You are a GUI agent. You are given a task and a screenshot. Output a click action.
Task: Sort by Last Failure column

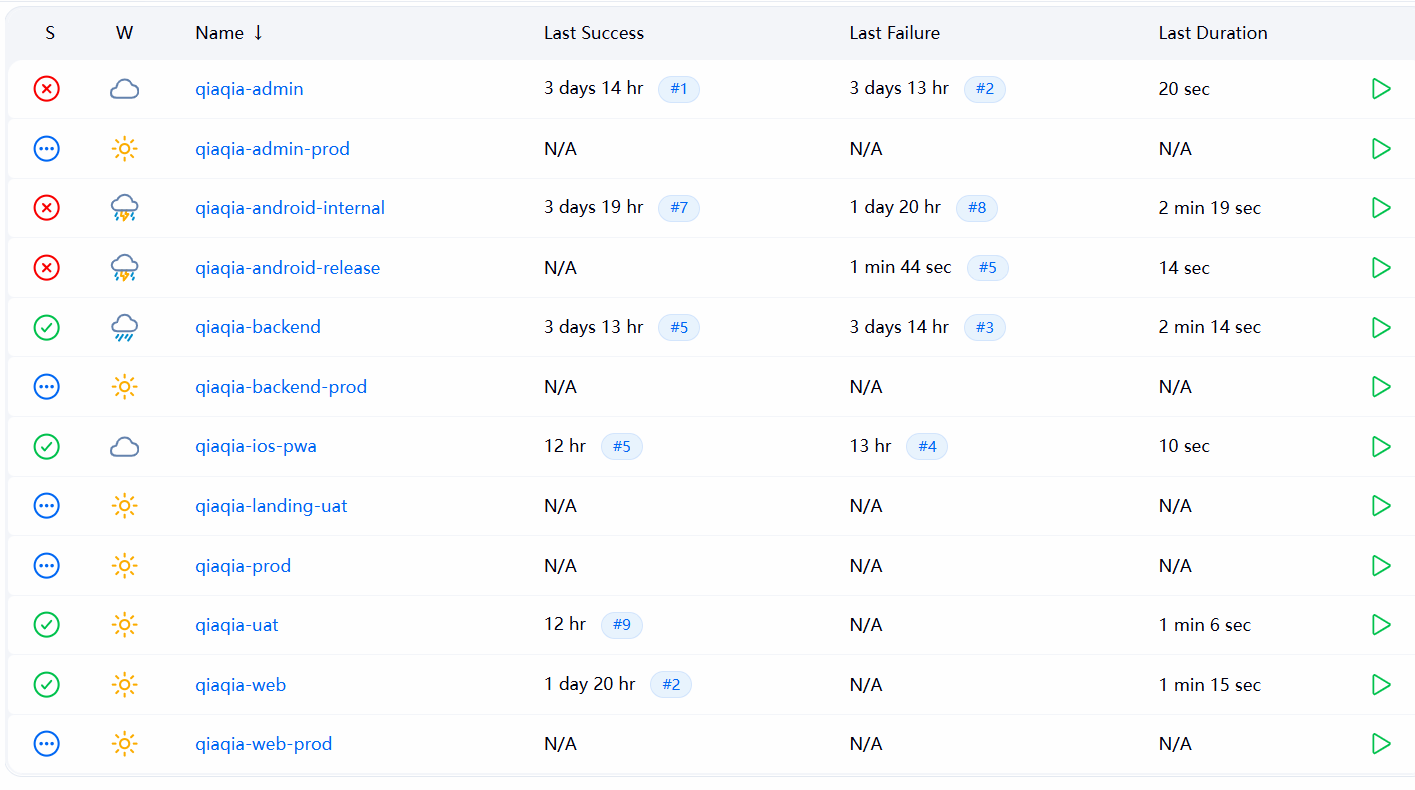(x=895, y=33)
